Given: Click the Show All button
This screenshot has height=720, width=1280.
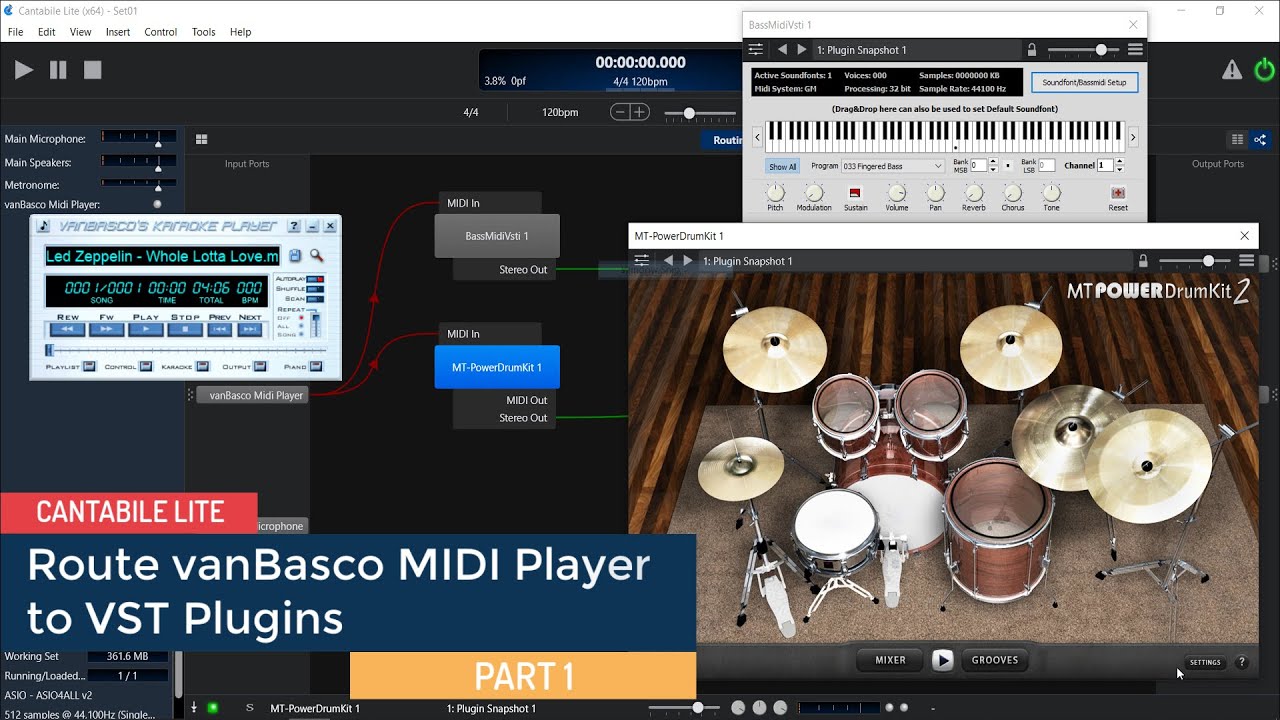Looking at the screenshot, I should click(x=783, y=166).
